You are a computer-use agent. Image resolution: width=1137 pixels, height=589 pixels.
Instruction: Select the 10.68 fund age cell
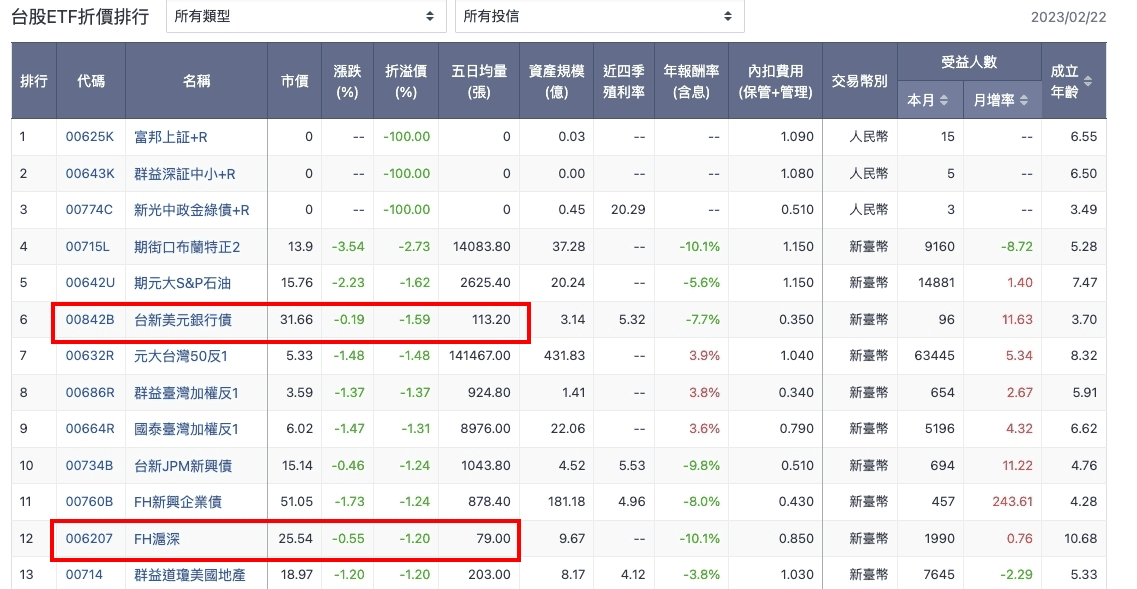[x=1081, y=539]
